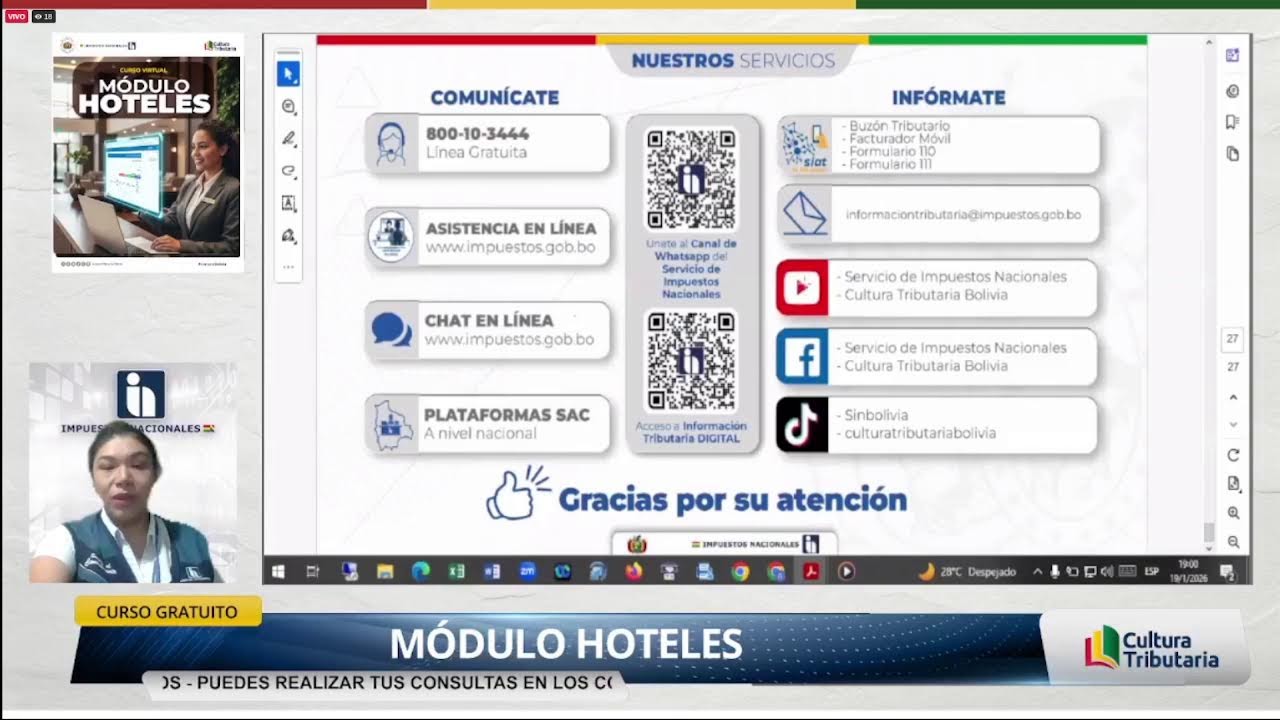Click the Nuestros Servicios heading

733,61
